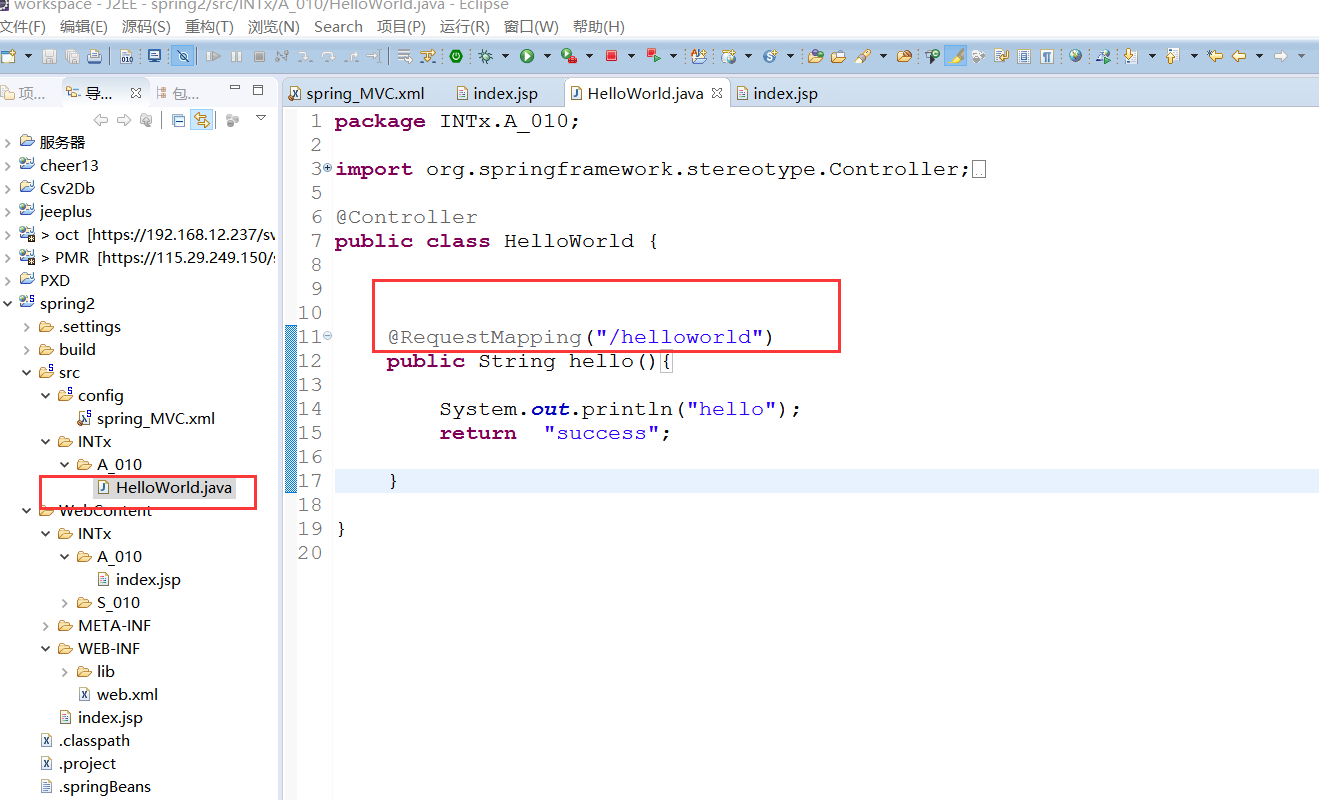Open the New file dropdown arrow

click(x=28, y=56)
